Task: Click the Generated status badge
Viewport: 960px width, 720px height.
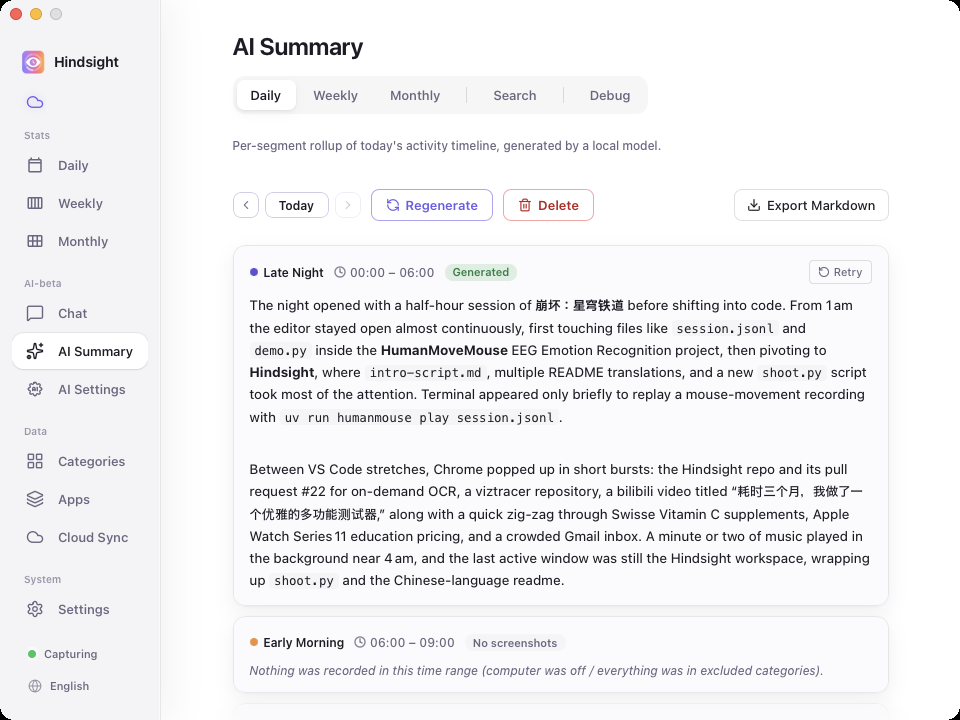Action: pyautogui.click(x=481, y=272)
